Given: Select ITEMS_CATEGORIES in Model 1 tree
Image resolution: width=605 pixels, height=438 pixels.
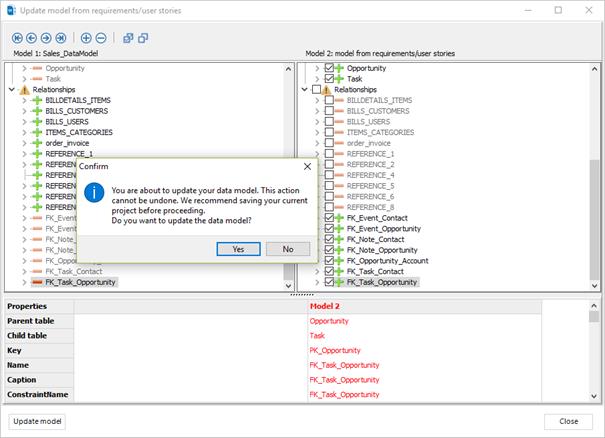Looking at the screenshot, I should click(79, 132).
